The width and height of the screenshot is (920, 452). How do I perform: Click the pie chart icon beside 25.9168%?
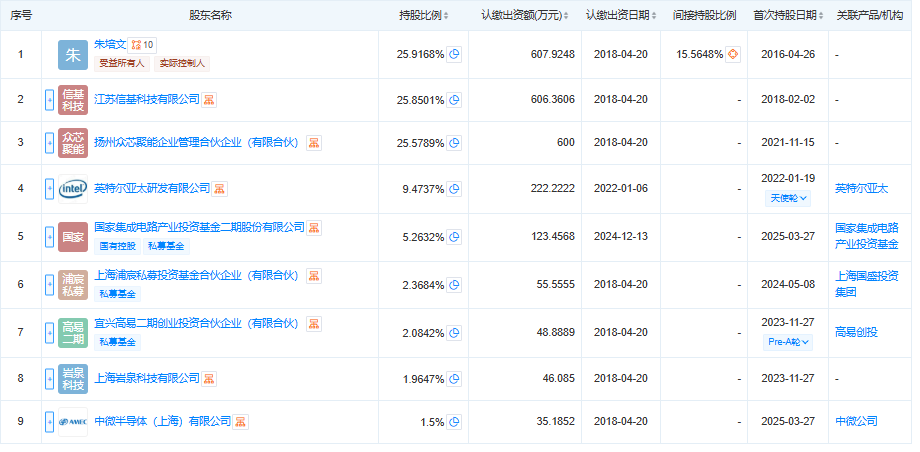(454, 54)
